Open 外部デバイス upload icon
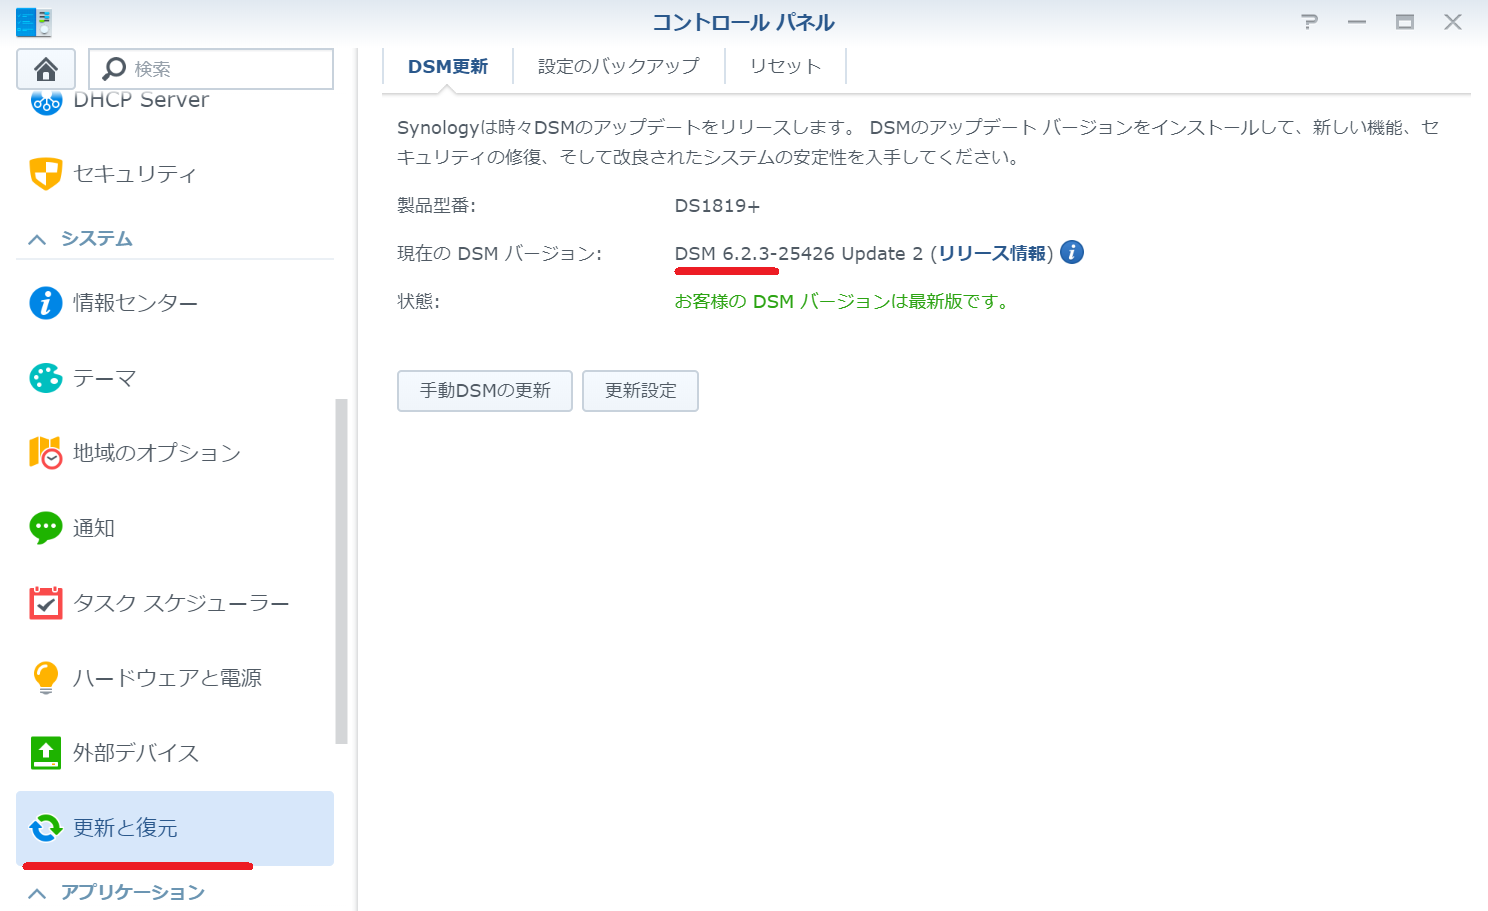 (x=46, y=753)
